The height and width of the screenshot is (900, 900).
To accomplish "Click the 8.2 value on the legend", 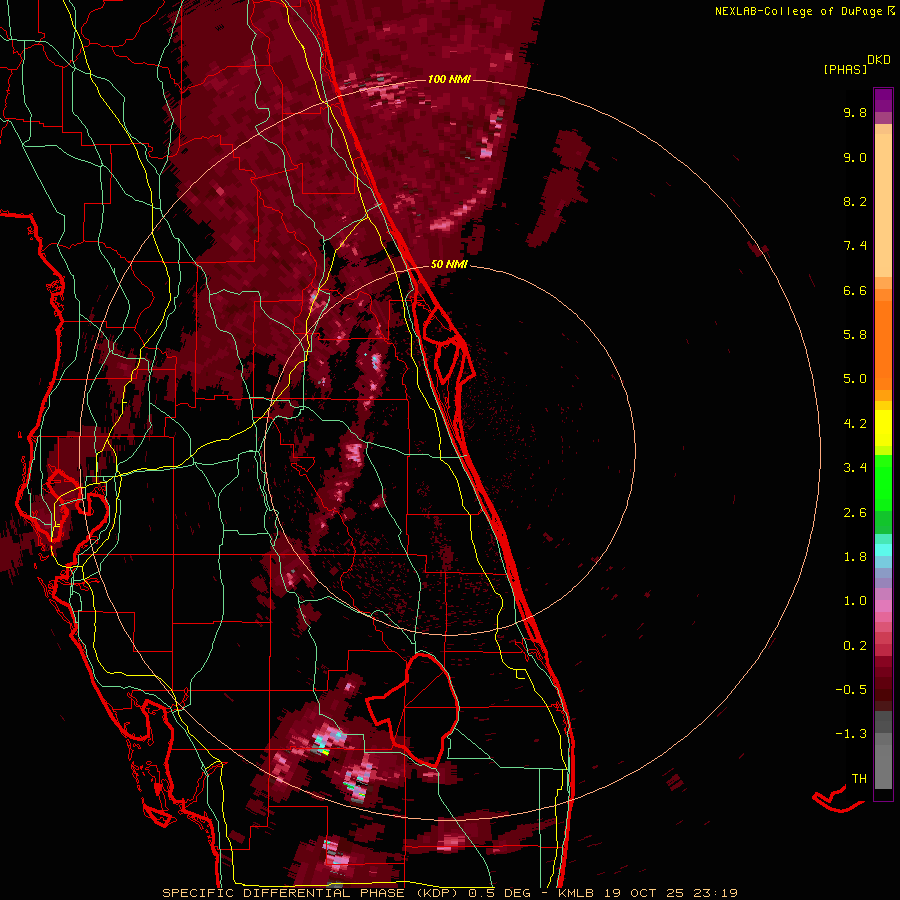I will point(855,201).
